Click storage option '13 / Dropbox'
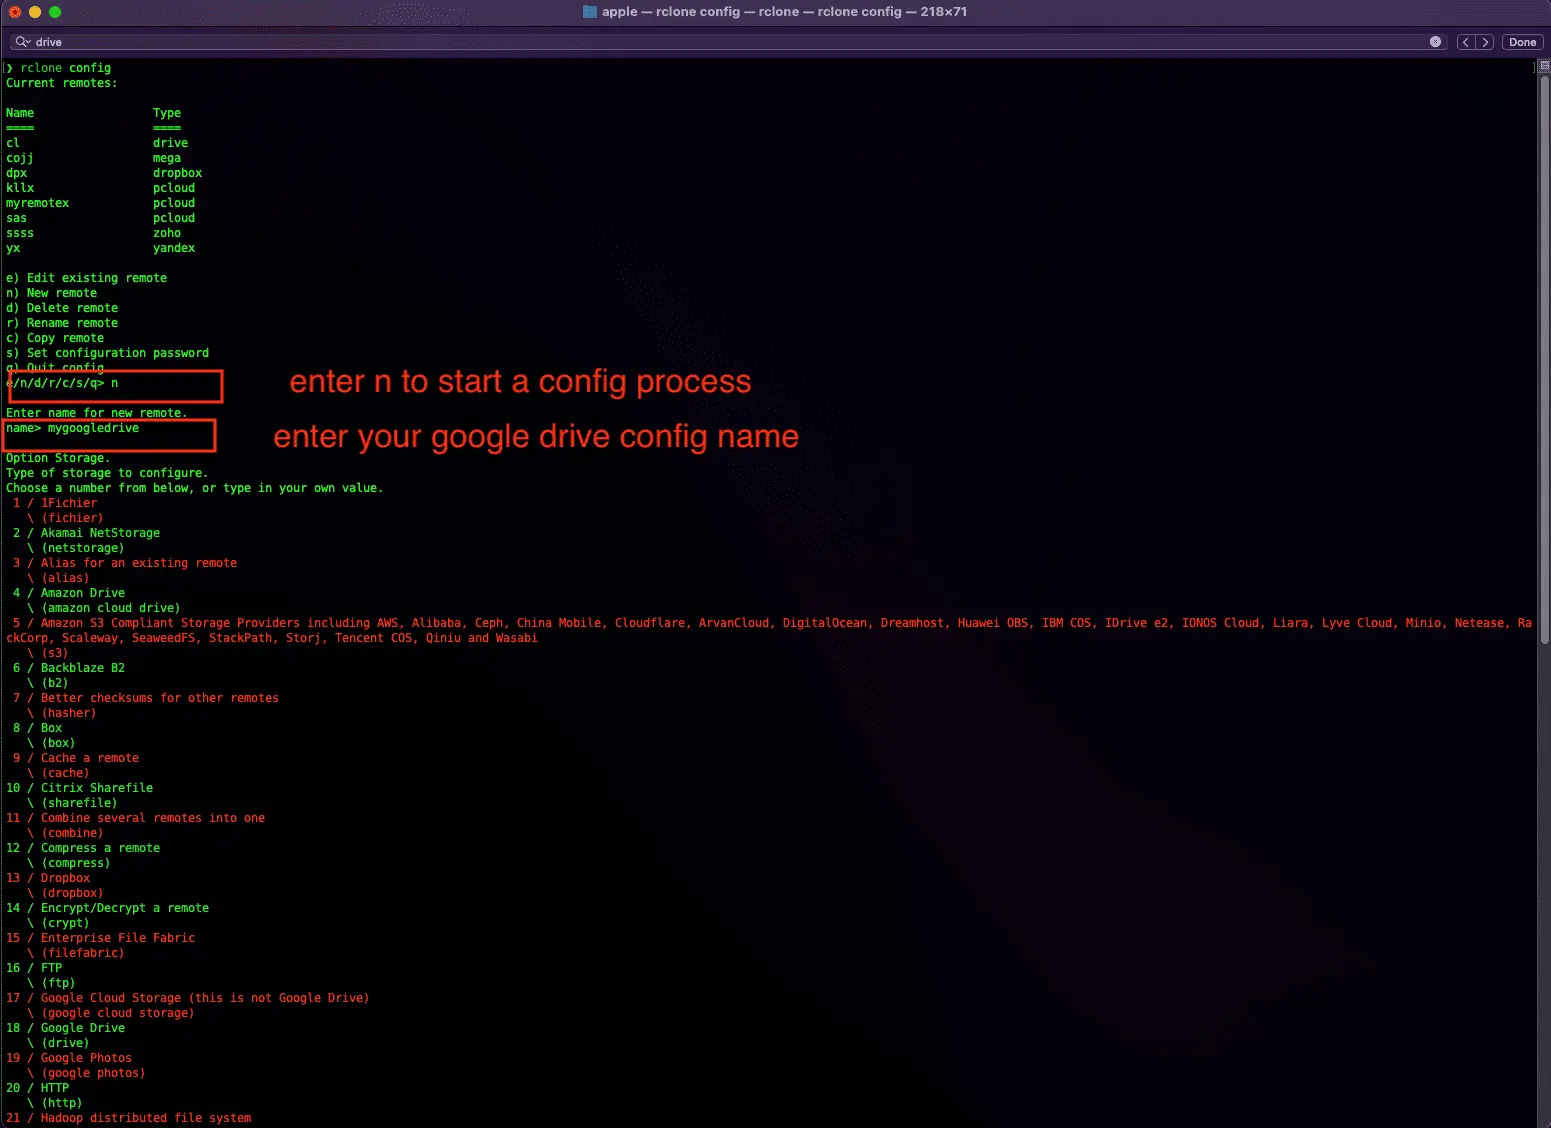The width and height of the screenshot is (1551, 1128). (48, 878)
